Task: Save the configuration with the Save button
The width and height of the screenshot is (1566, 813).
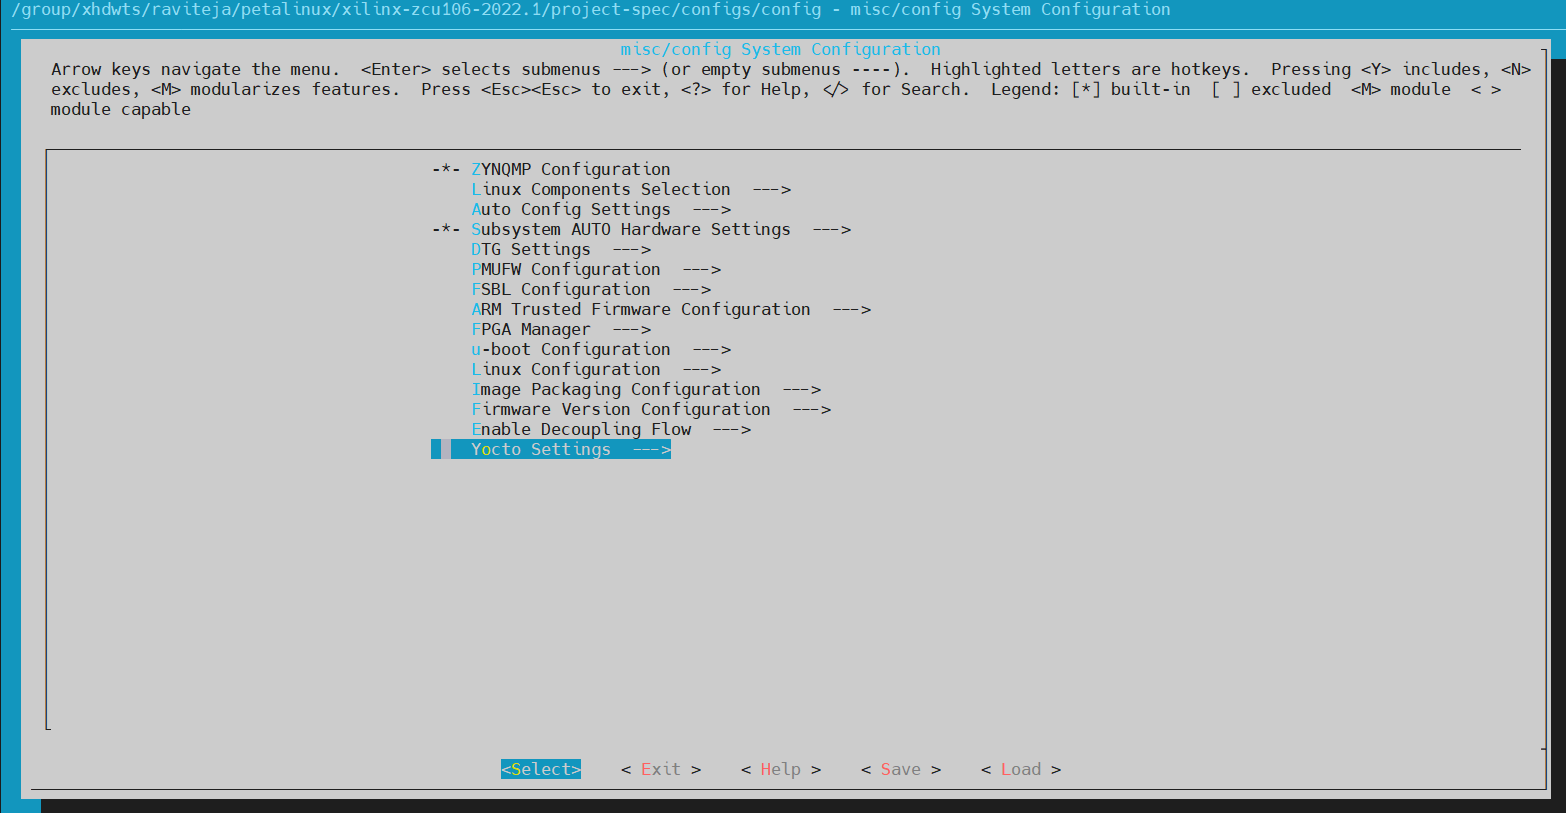Action: pos(900,769)
